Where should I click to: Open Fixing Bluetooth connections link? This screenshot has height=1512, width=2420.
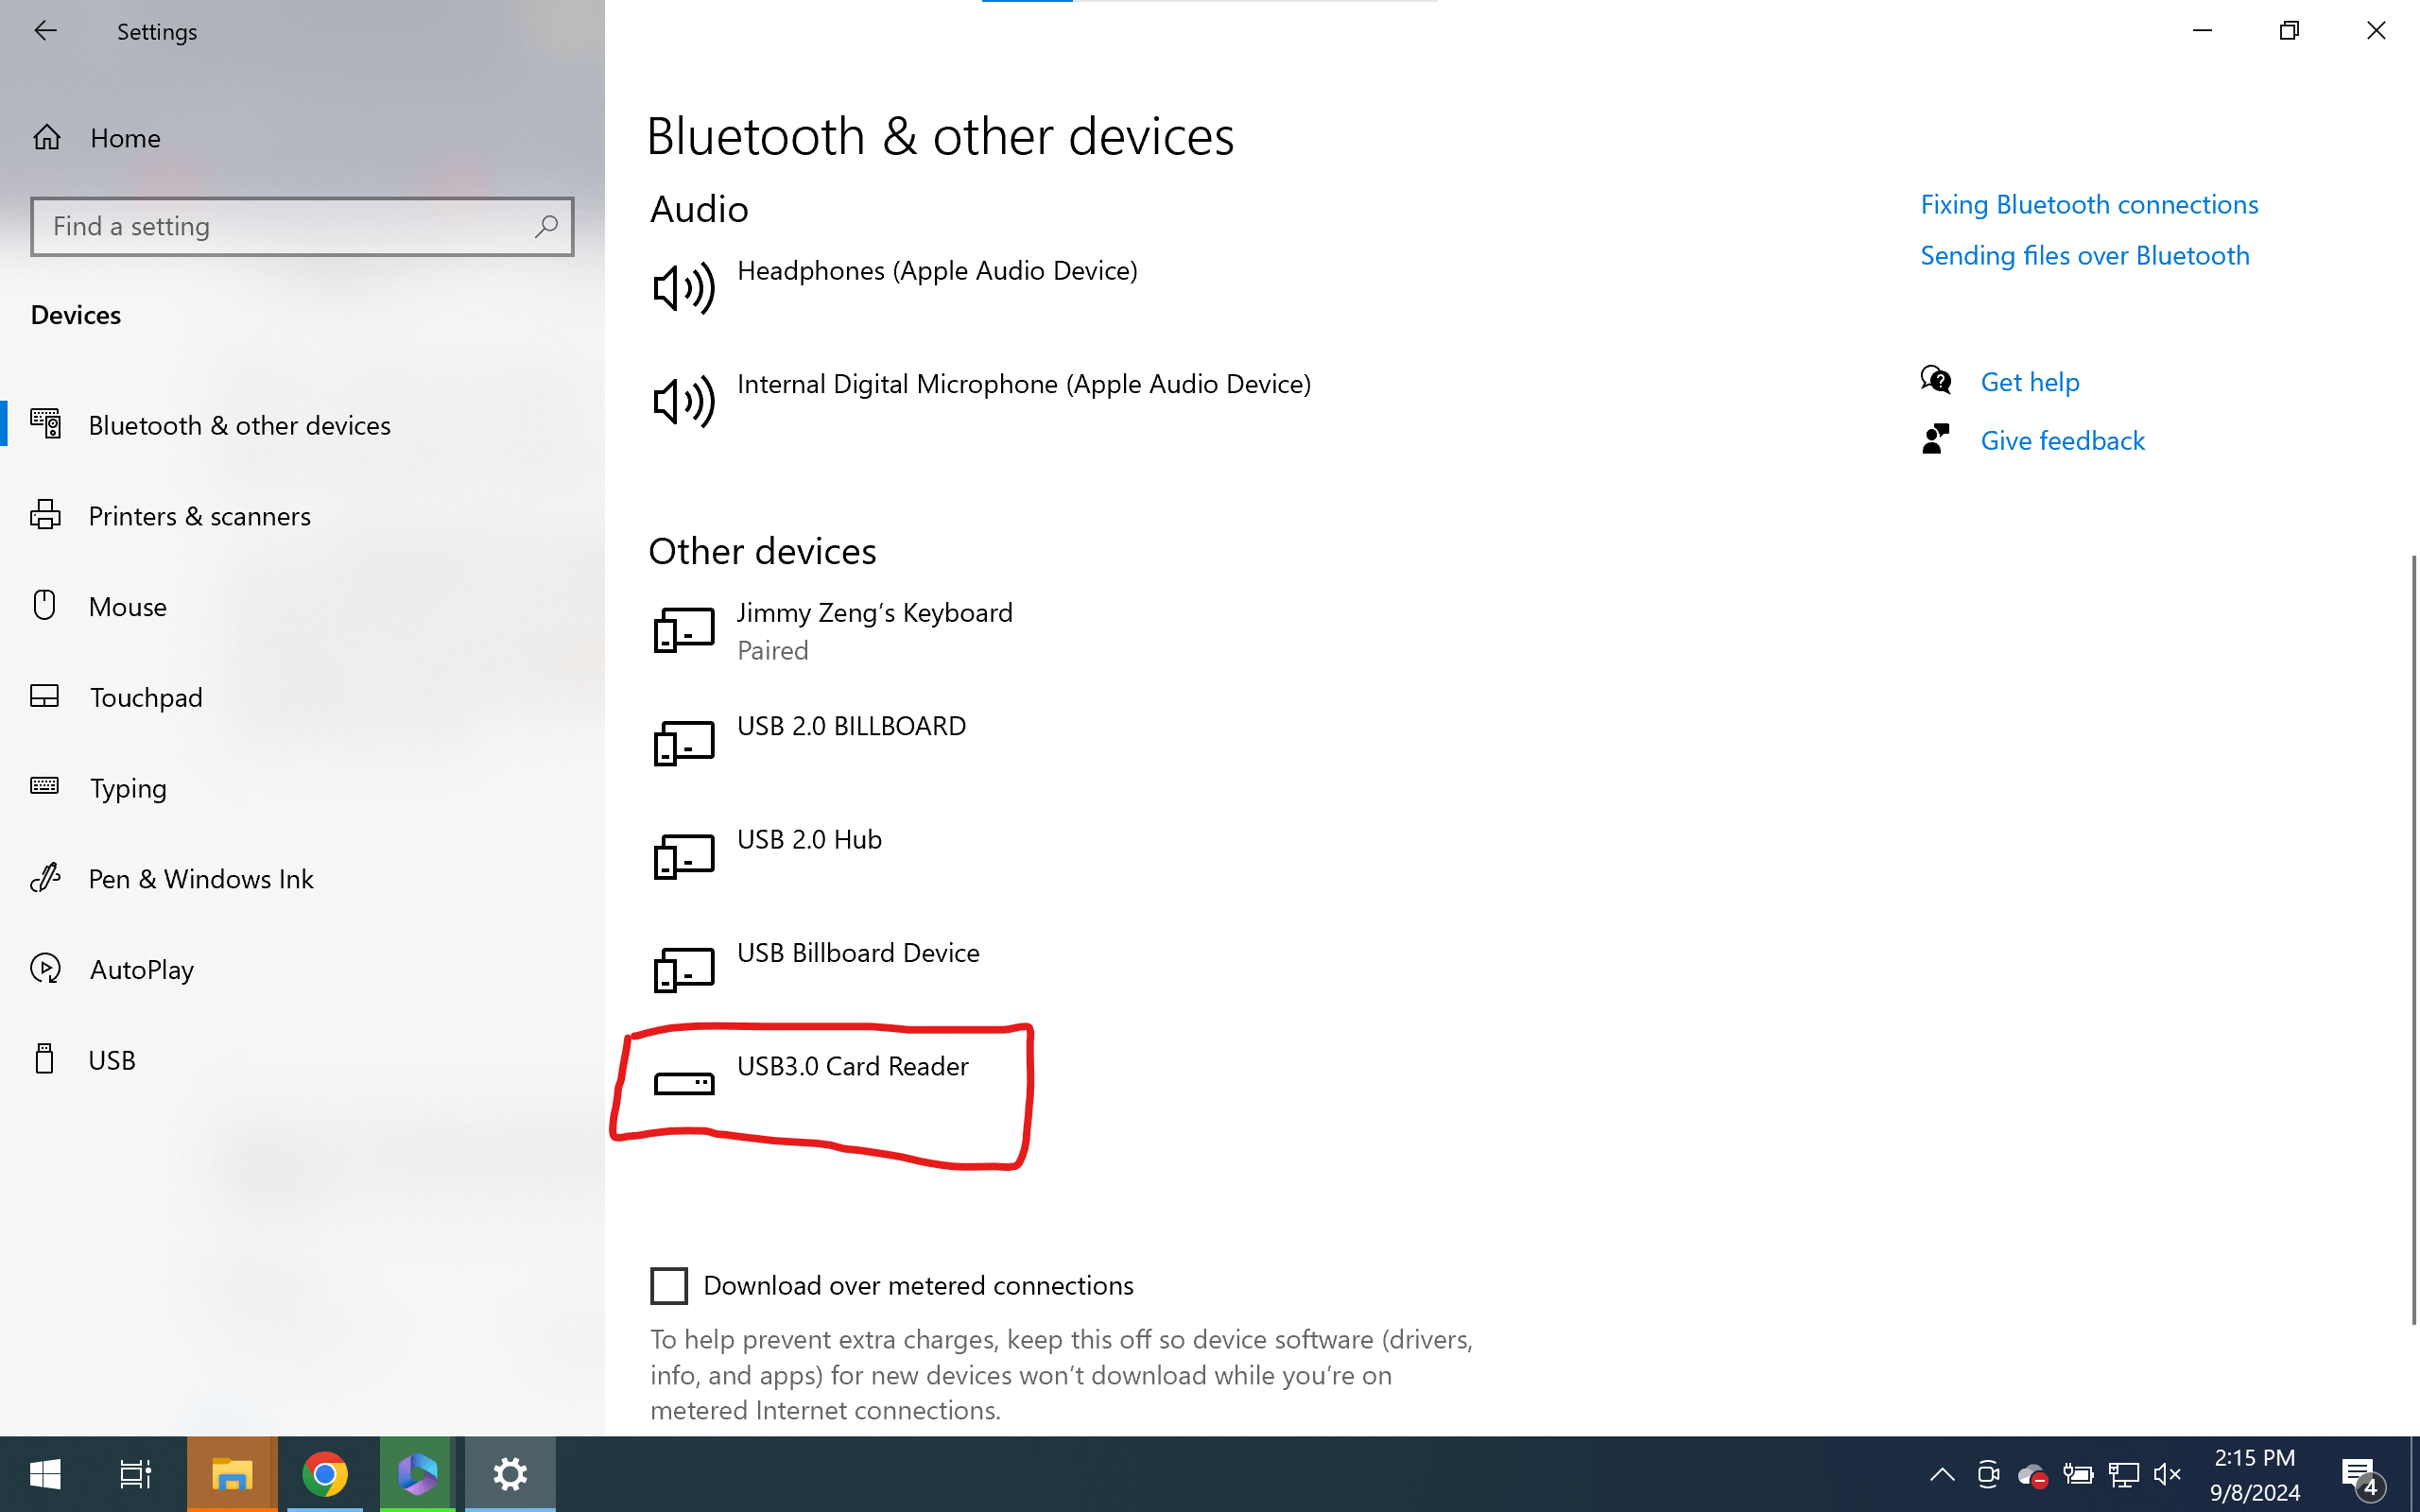(x=2089, y=205)
